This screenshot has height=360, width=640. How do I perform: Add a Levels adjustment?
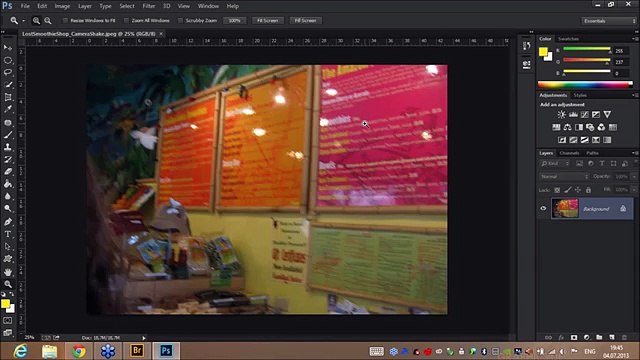click(573, 115)
